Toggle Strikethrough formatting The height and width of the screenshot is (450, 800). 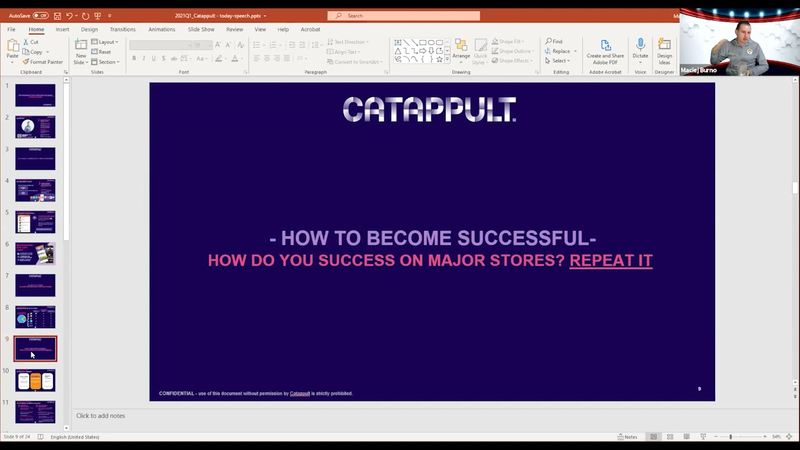tap(173, 58)
